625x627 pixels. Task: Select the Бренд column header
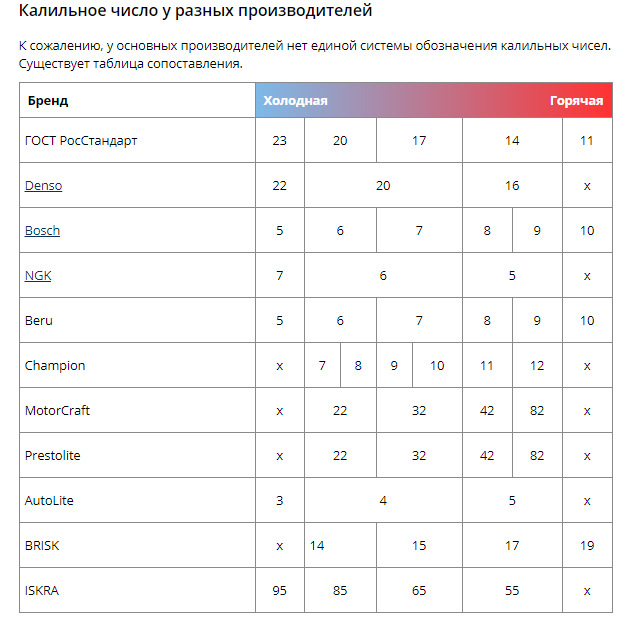click(48, 100)
